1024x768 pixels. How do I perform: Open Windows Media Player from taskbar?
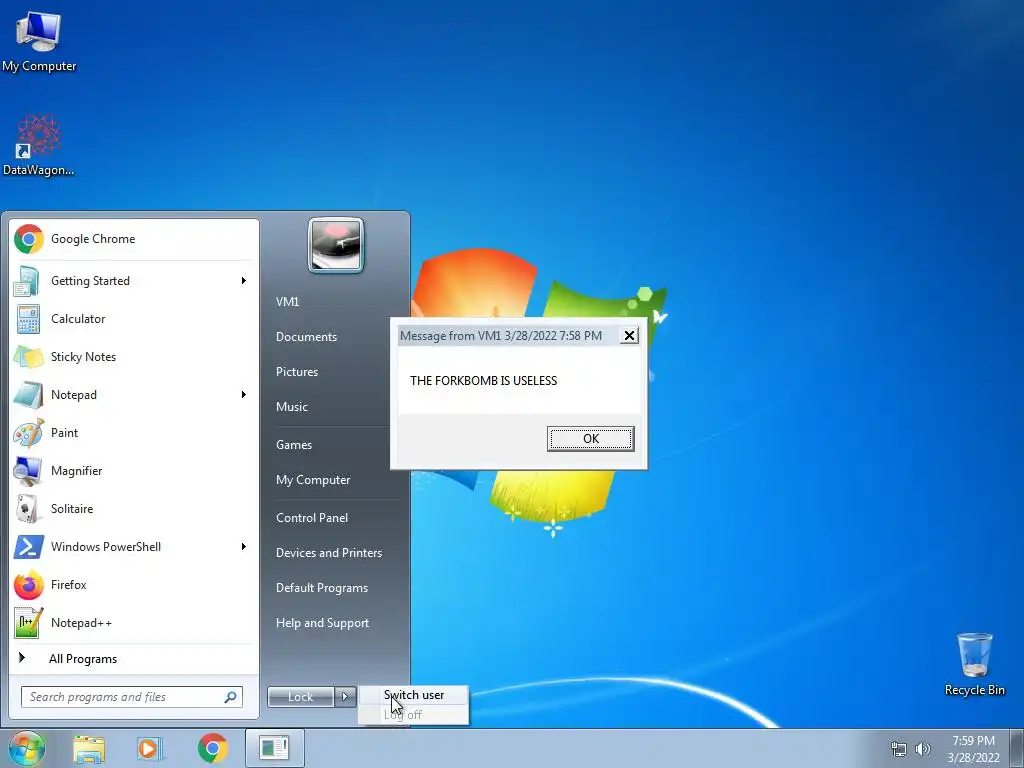click(x=150, y=748)
